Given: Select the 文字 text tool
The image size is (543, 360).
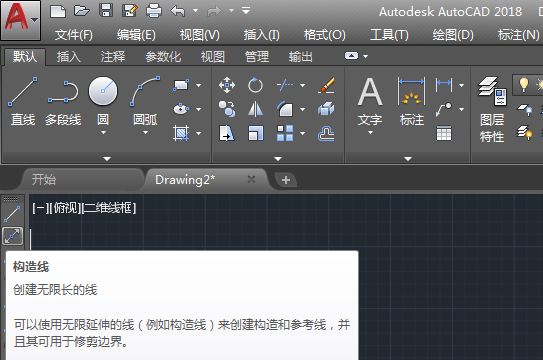Looking at the screenshot, I should point(370,101).
